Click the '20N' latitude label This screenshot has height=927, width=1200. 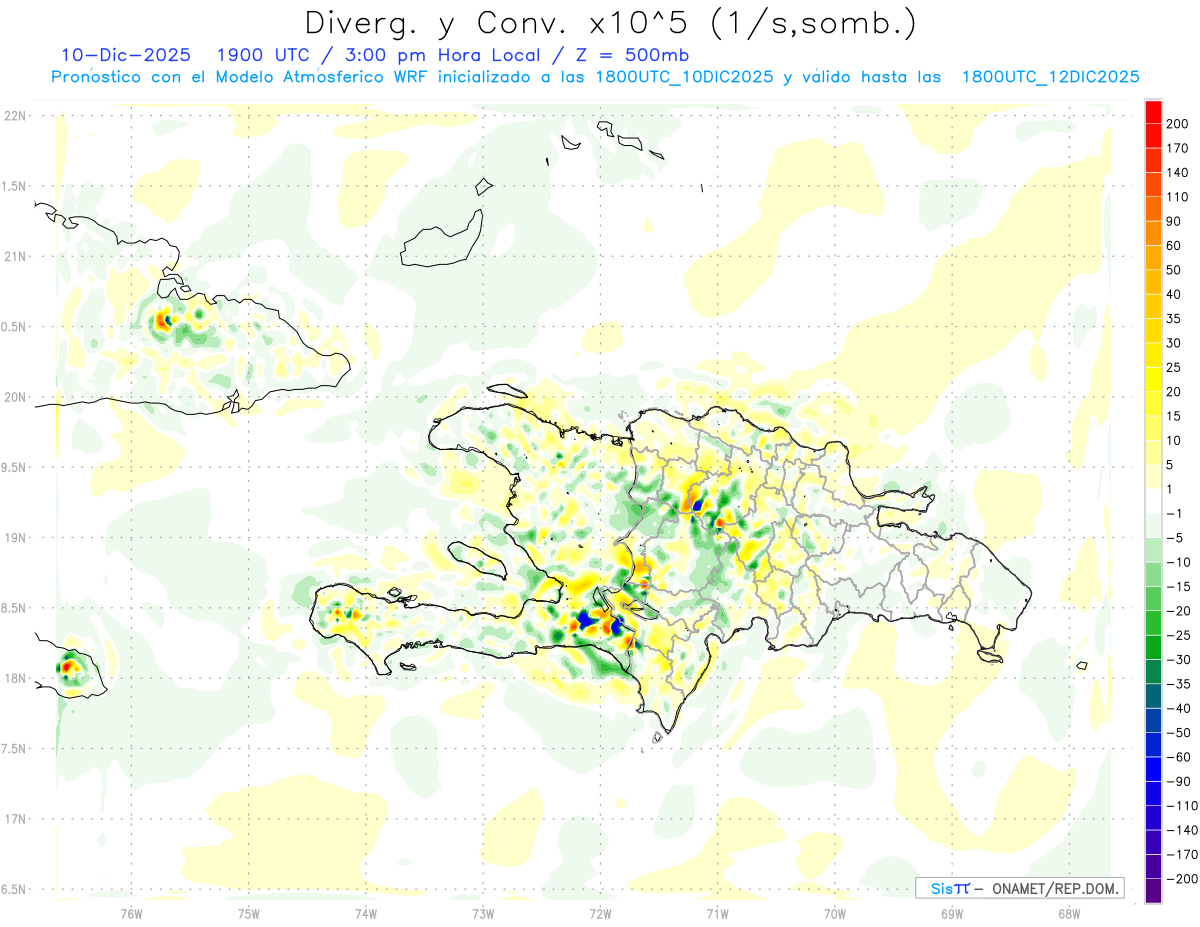[x=13, y=397]
